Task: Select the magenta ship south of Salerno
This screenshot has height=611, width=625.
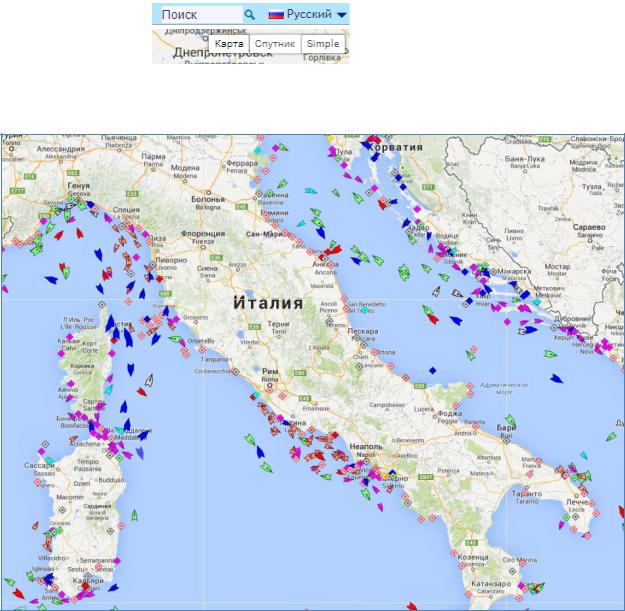Action: [x=380, y=507]
